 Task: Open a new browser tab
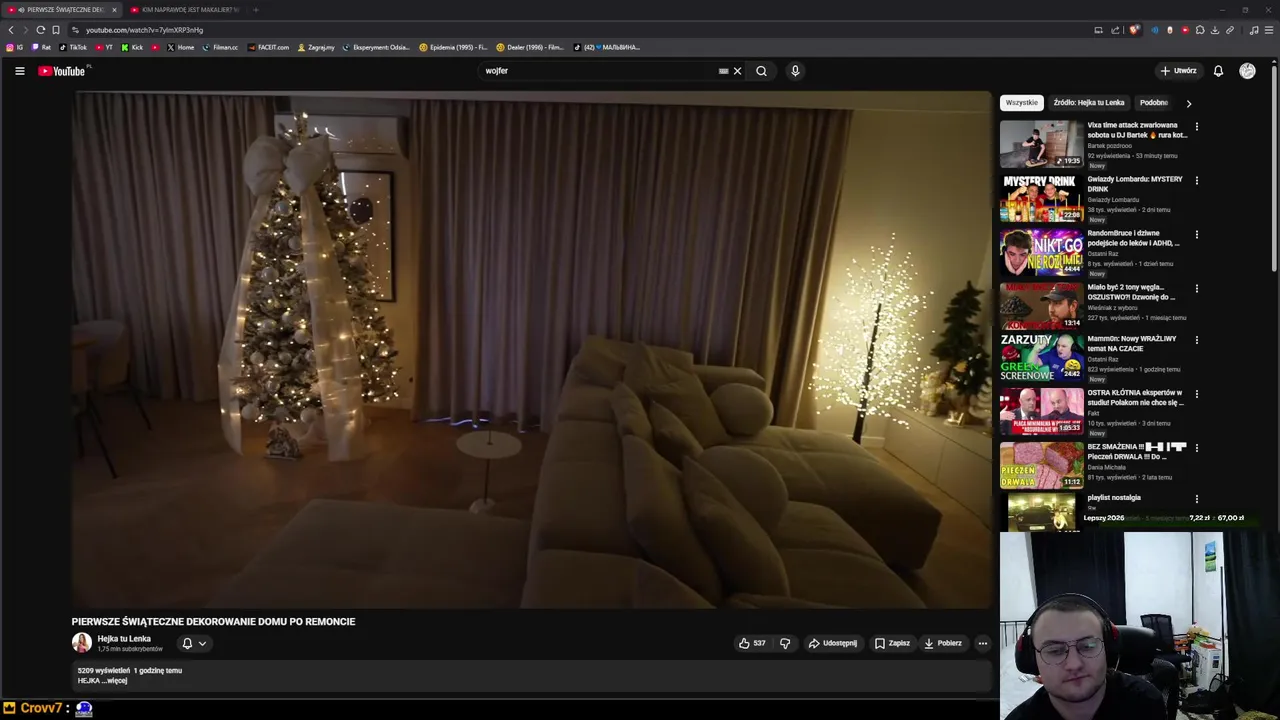tap(255, 10)
